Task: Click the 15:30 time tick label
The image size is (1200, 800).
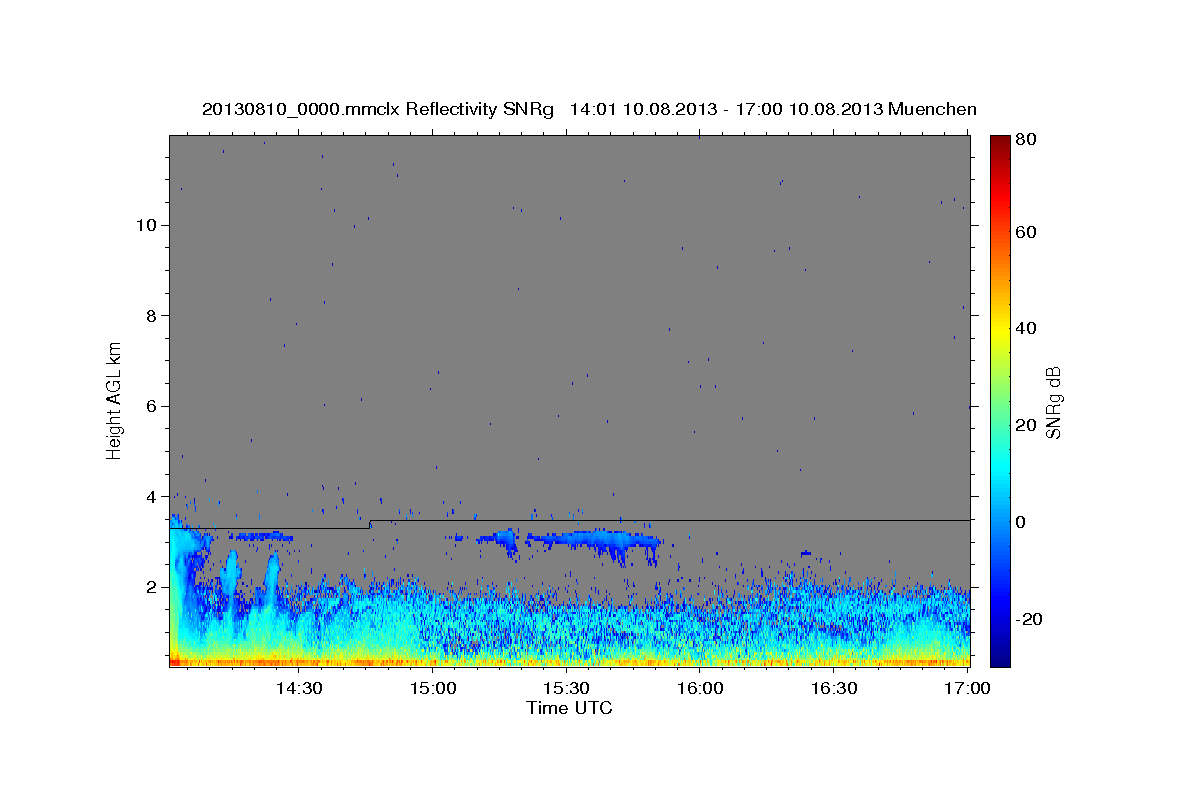Action: [566, 689]
